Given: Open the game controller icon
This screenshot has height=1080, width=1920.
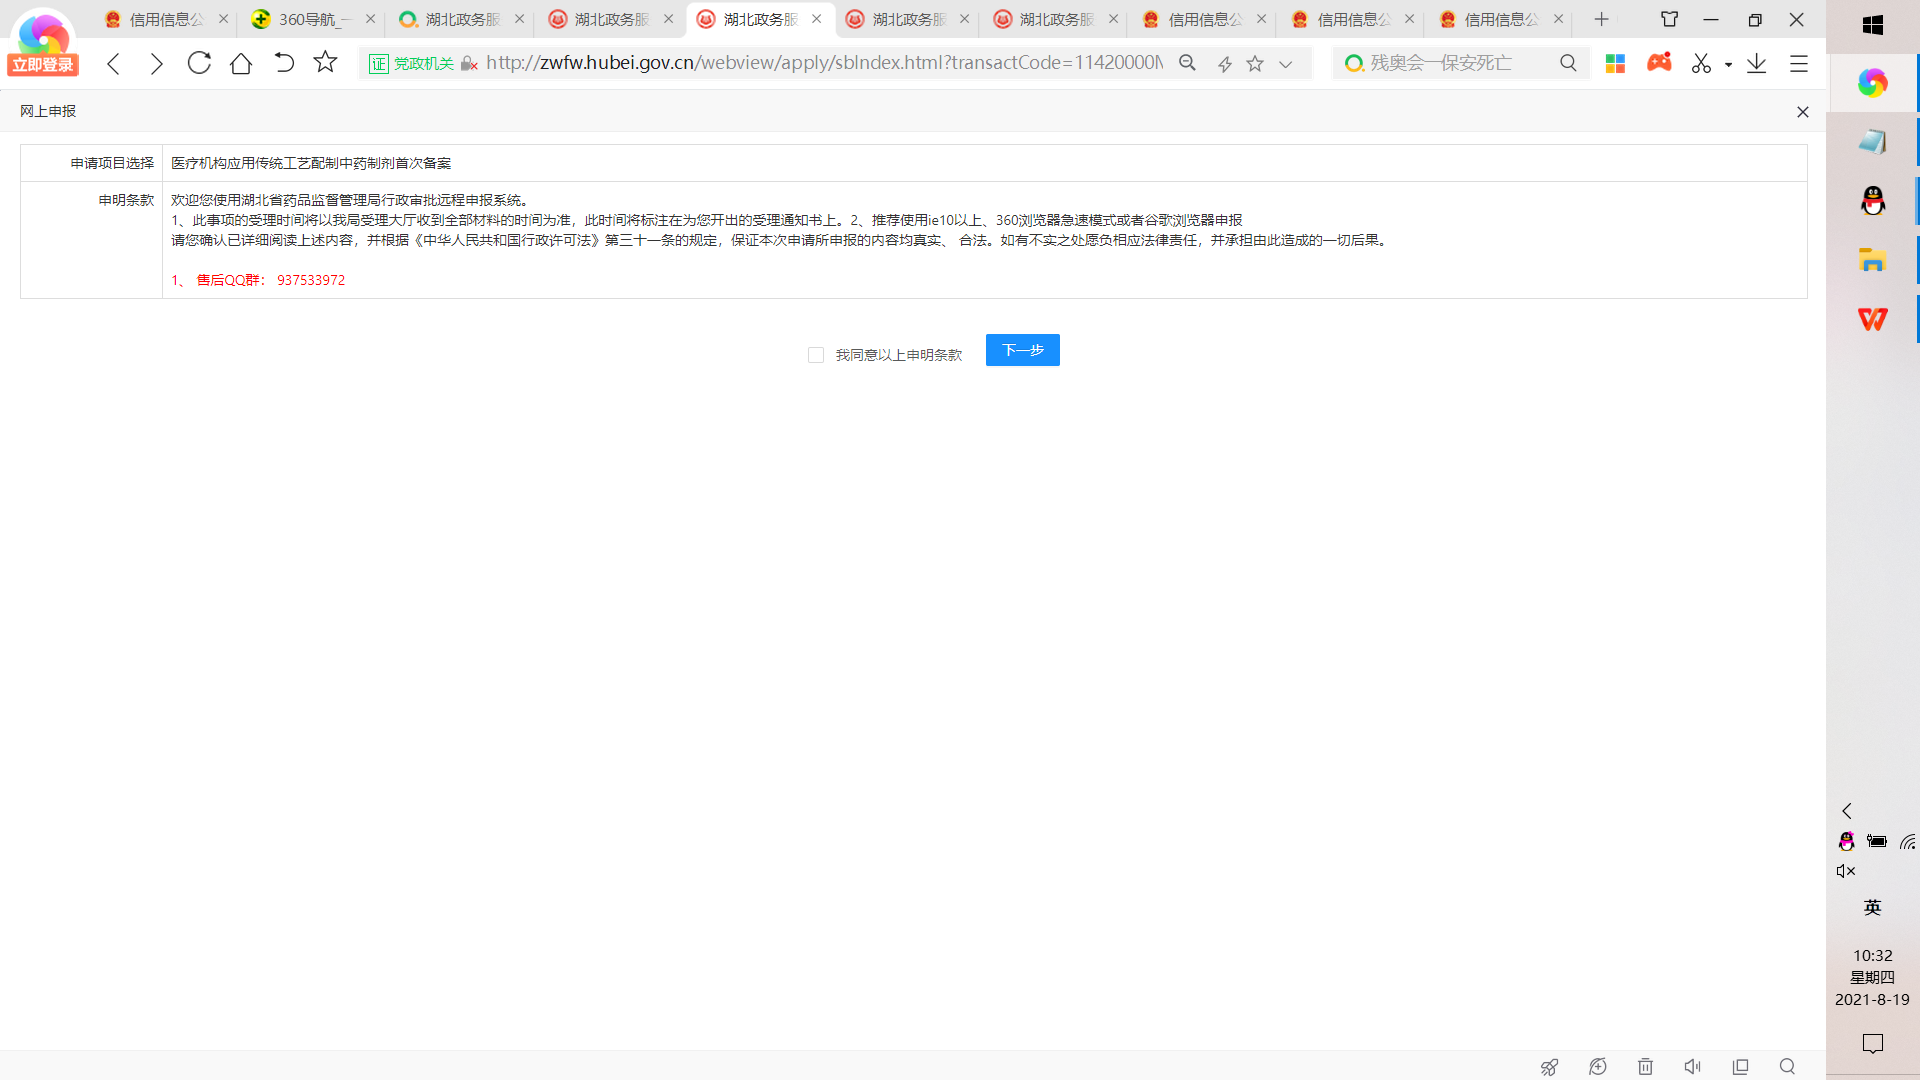Looking at the screenshot, I should click(1659, 63).
